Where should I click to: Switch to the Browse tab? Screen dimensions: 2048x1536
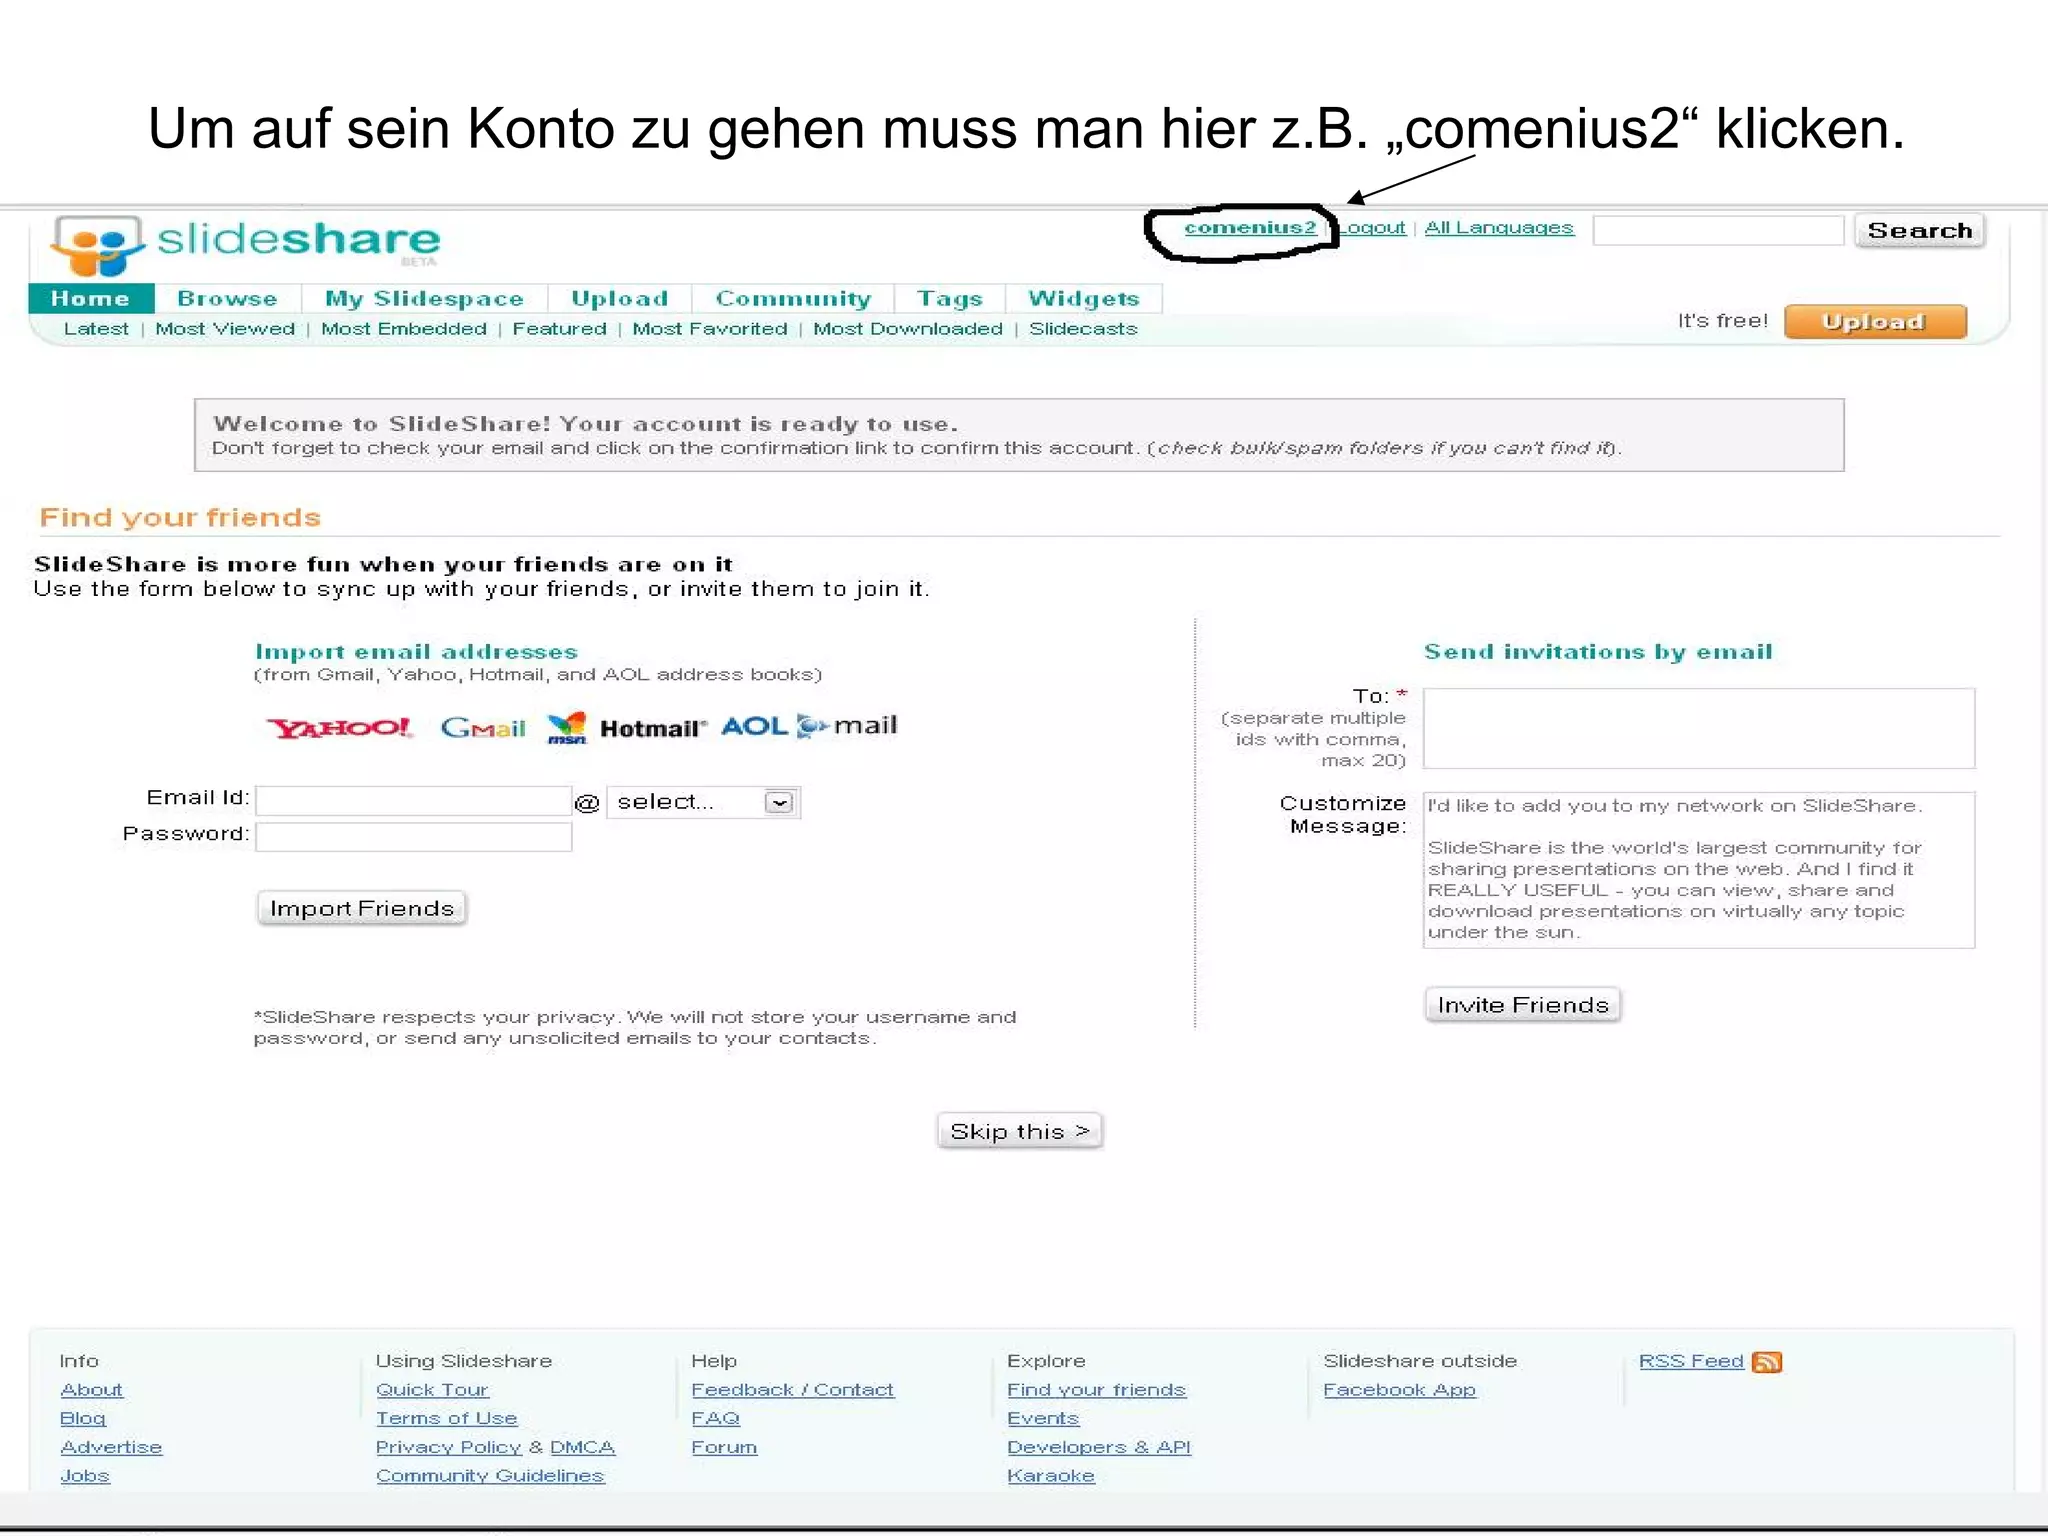227,298
